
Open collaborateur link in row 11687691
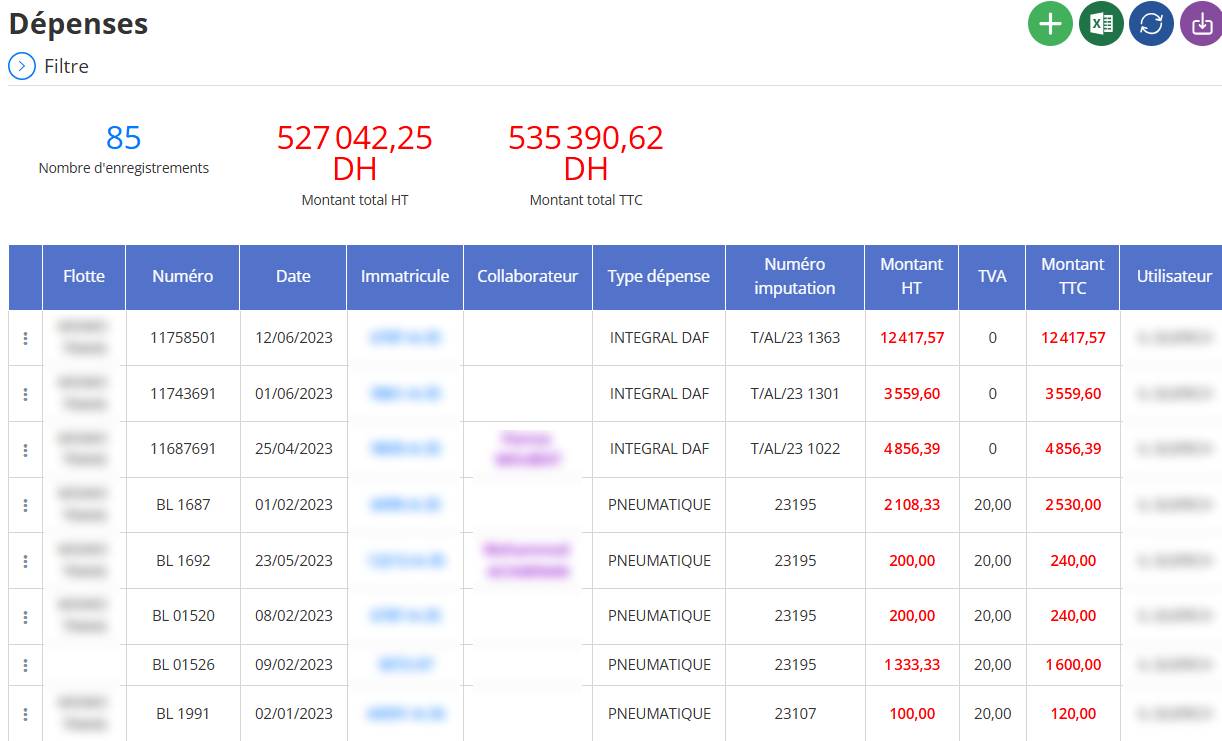point(528,449)
